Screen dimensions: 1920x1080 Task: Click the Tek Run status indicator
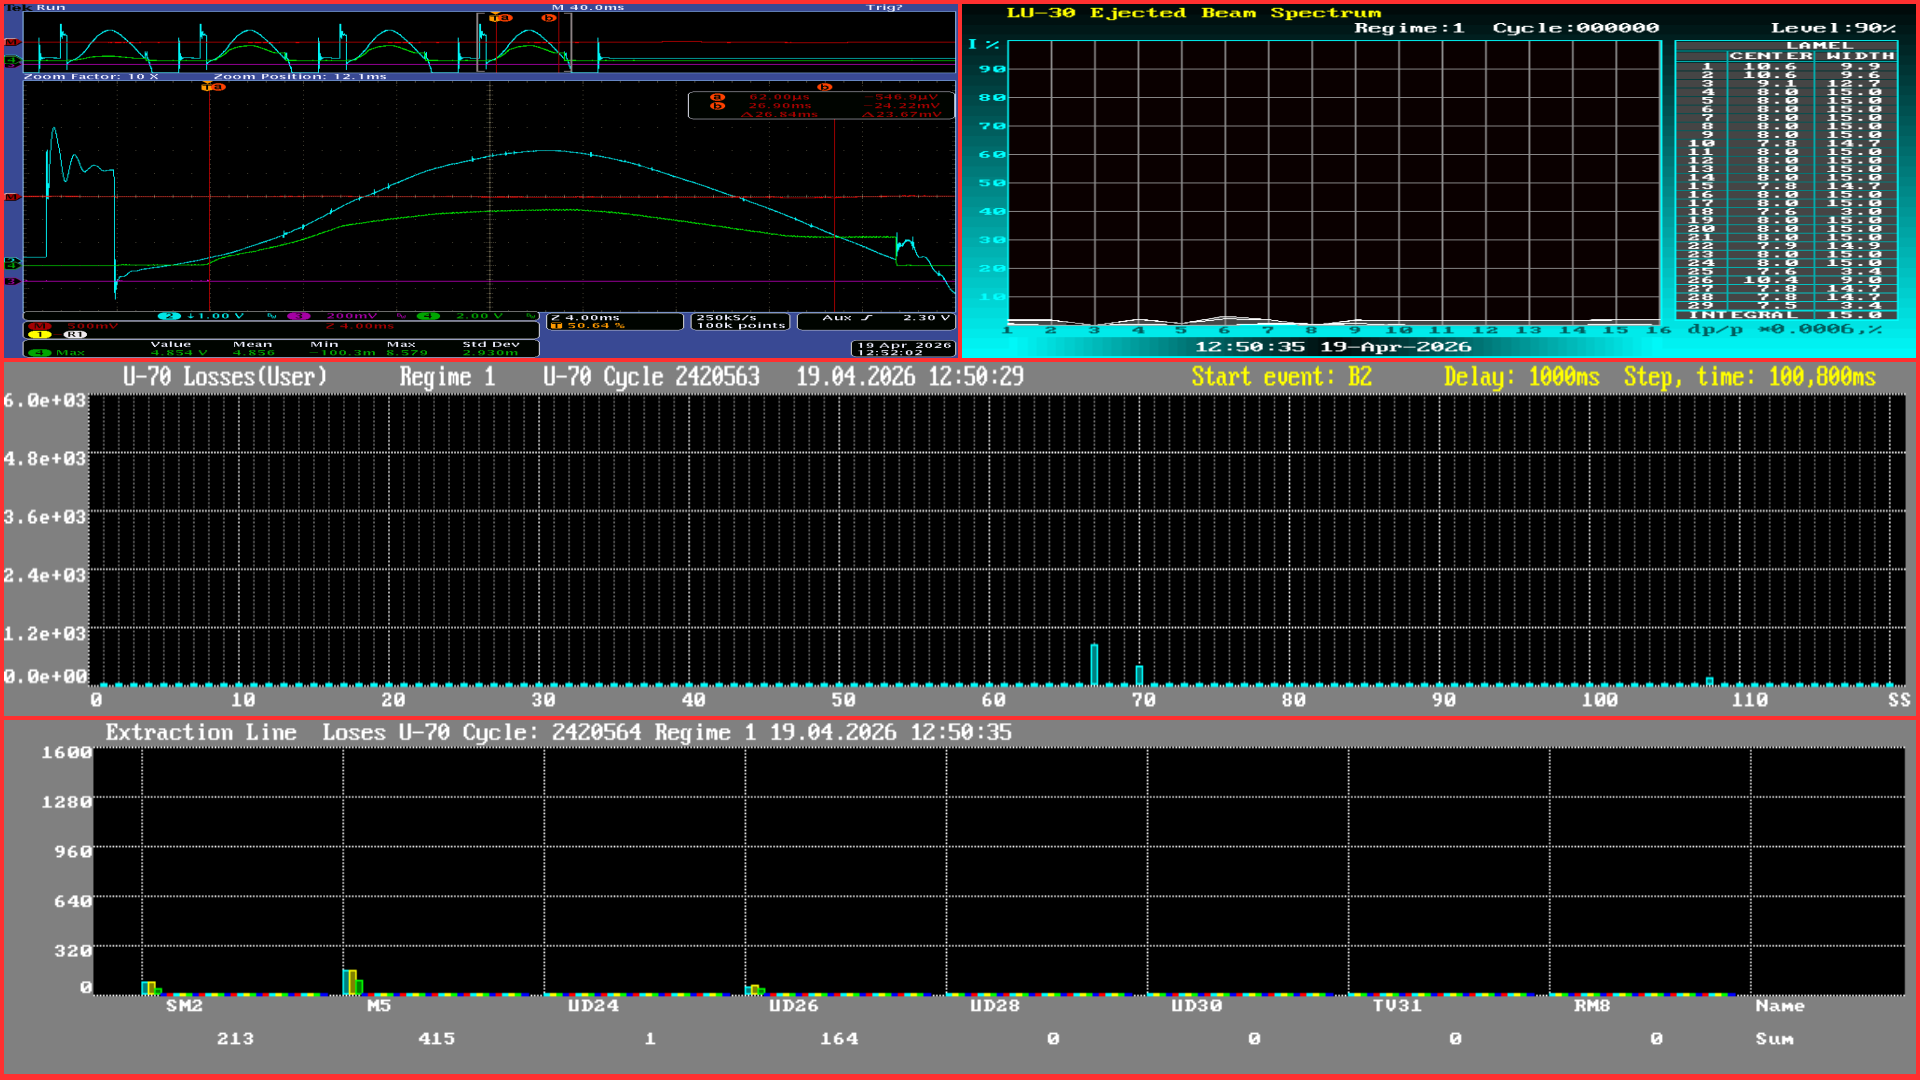(x=38, y=7)
